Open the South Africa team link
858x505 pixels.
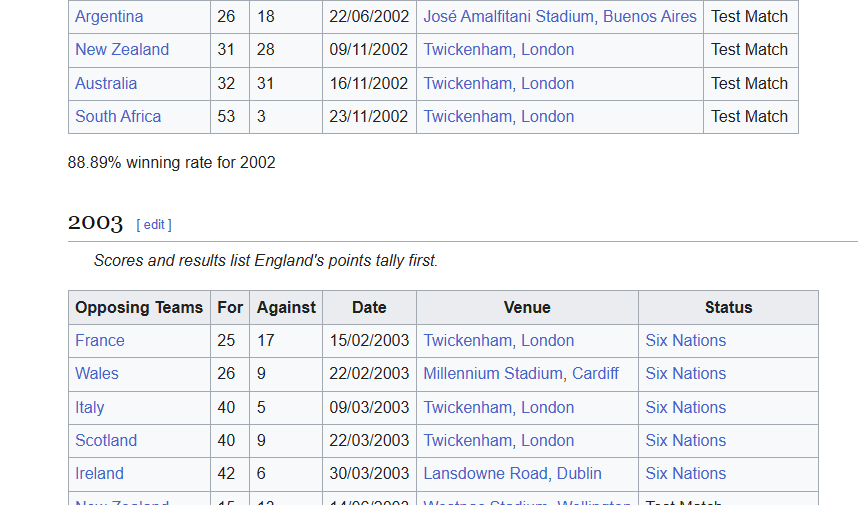[x=118, y=117]
